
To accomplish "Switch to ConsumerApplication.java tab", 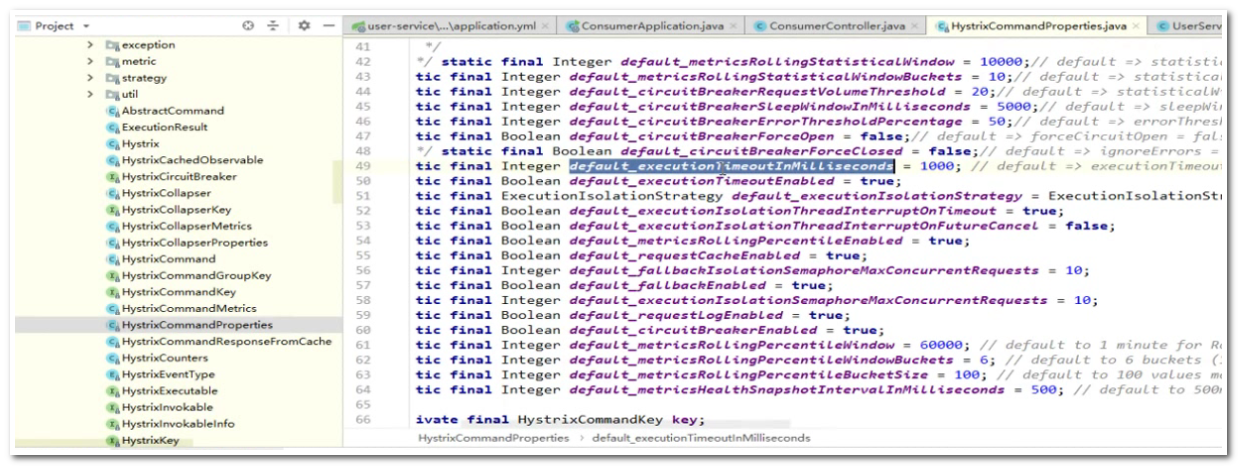I will 653,25.
